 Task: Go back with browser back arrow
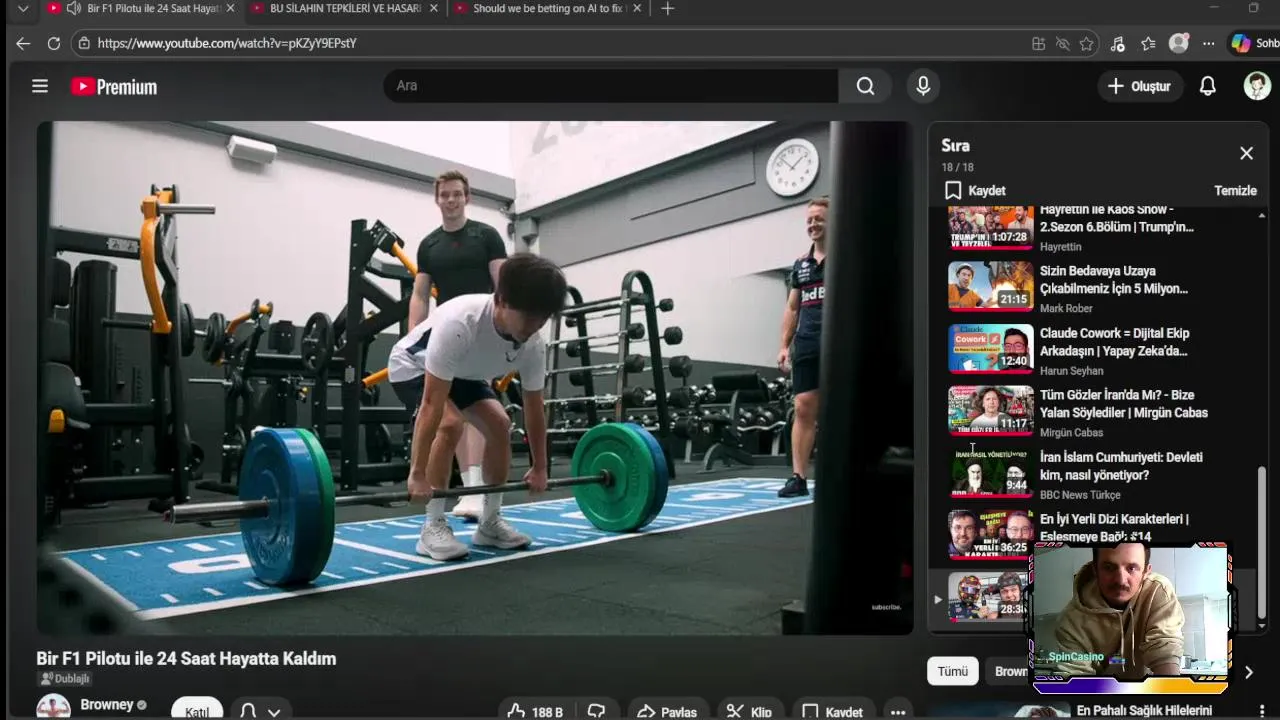click(x=23, y=43)
